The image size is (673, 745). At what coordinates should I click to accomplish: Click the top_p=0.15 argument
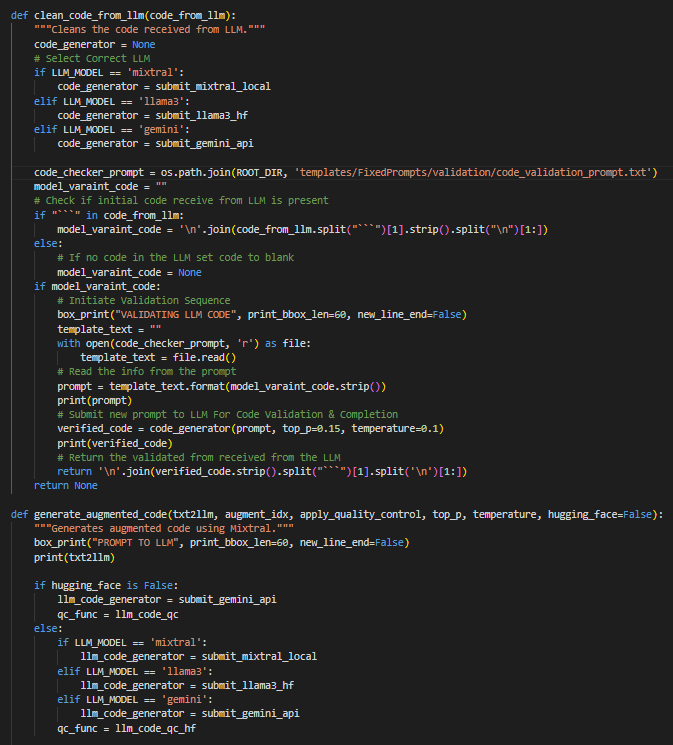[x=311, y=429]
